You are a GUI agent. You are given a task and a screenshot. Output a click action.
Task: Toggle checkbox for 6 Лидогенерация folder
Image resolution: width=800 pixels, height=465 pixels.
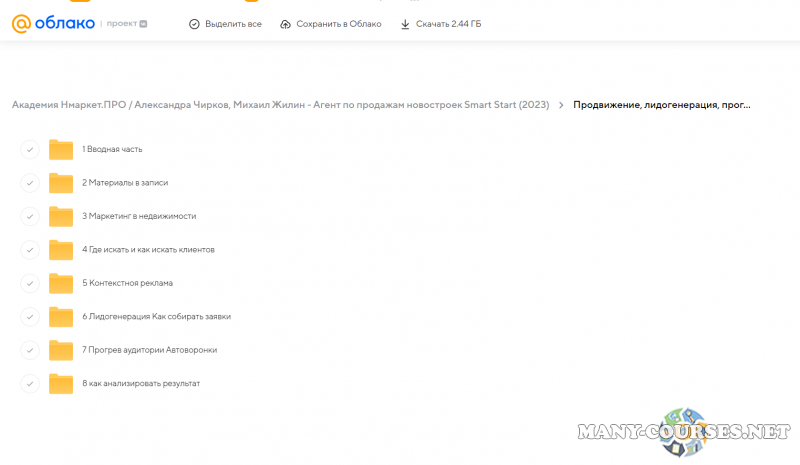(x=30, y=317)
